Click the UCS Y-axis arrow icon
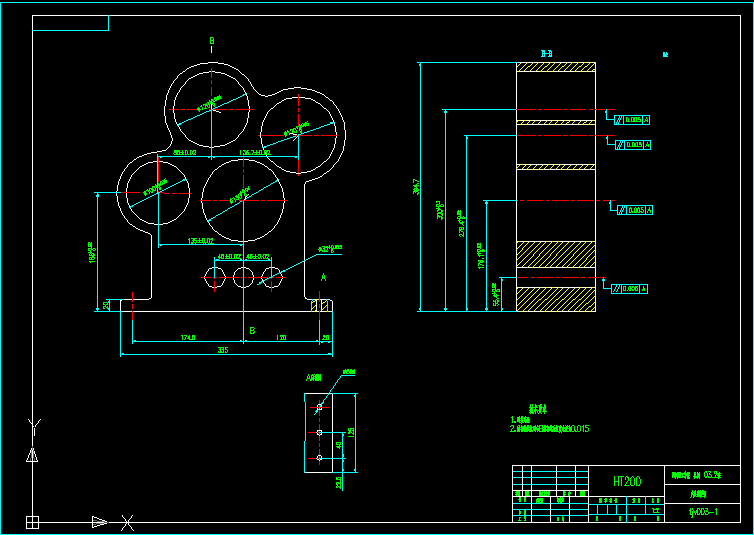The width and height of the screenshot is (754, 535). 32,455
